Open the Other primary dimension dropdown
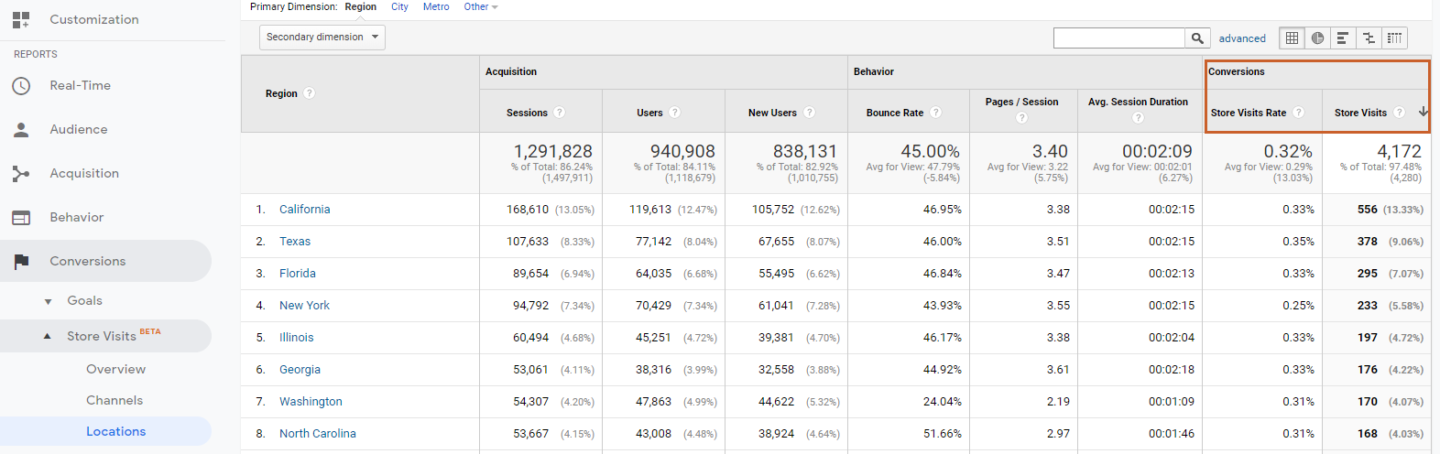Image resolution: width=1440 pixels, height=454 pixels. 480,7
